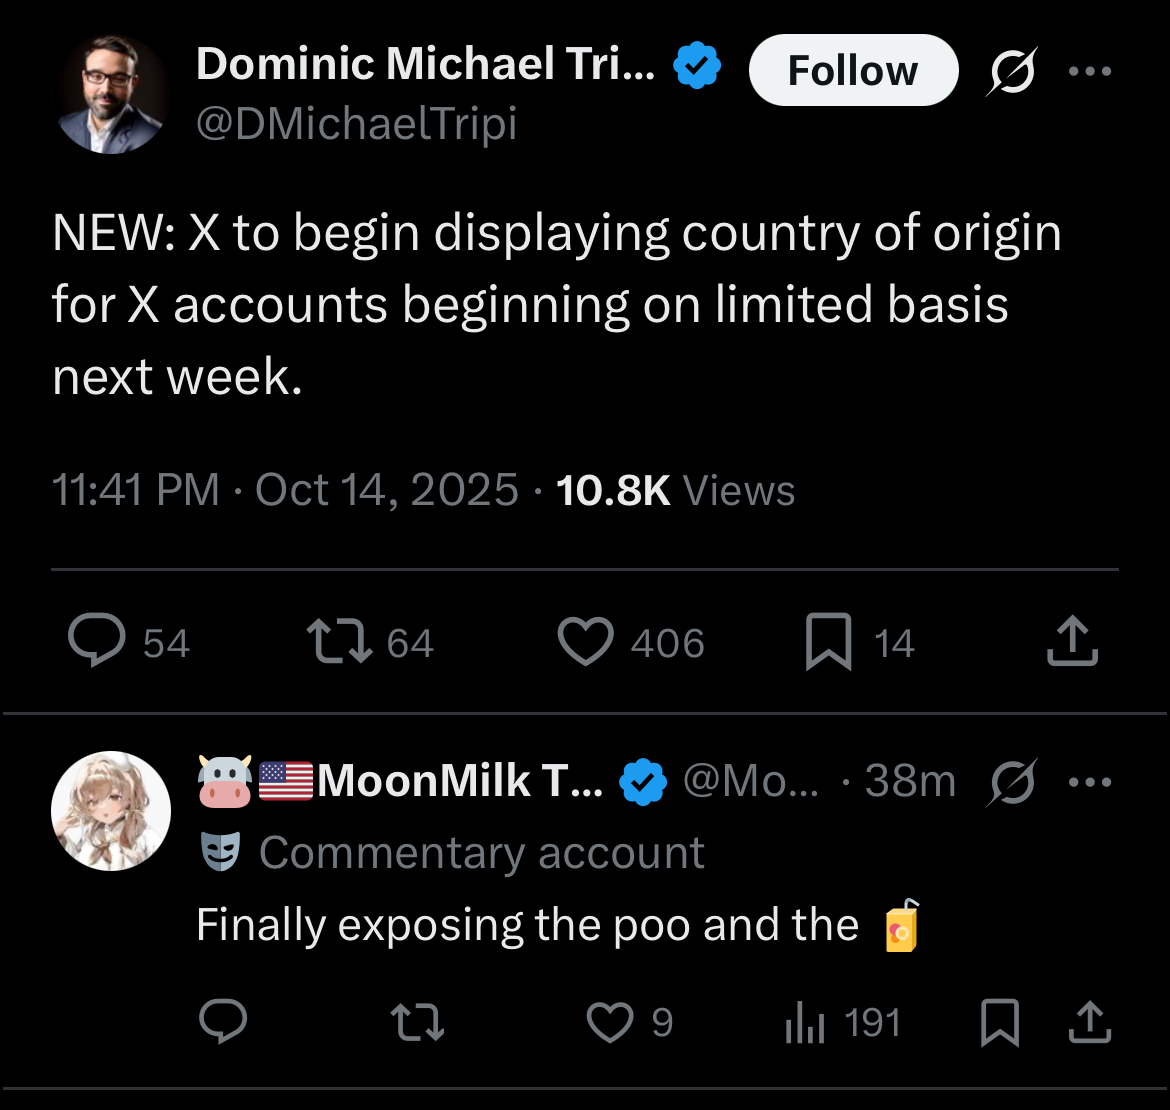Open three-dot menu on main tweet

pos(1090,72)
